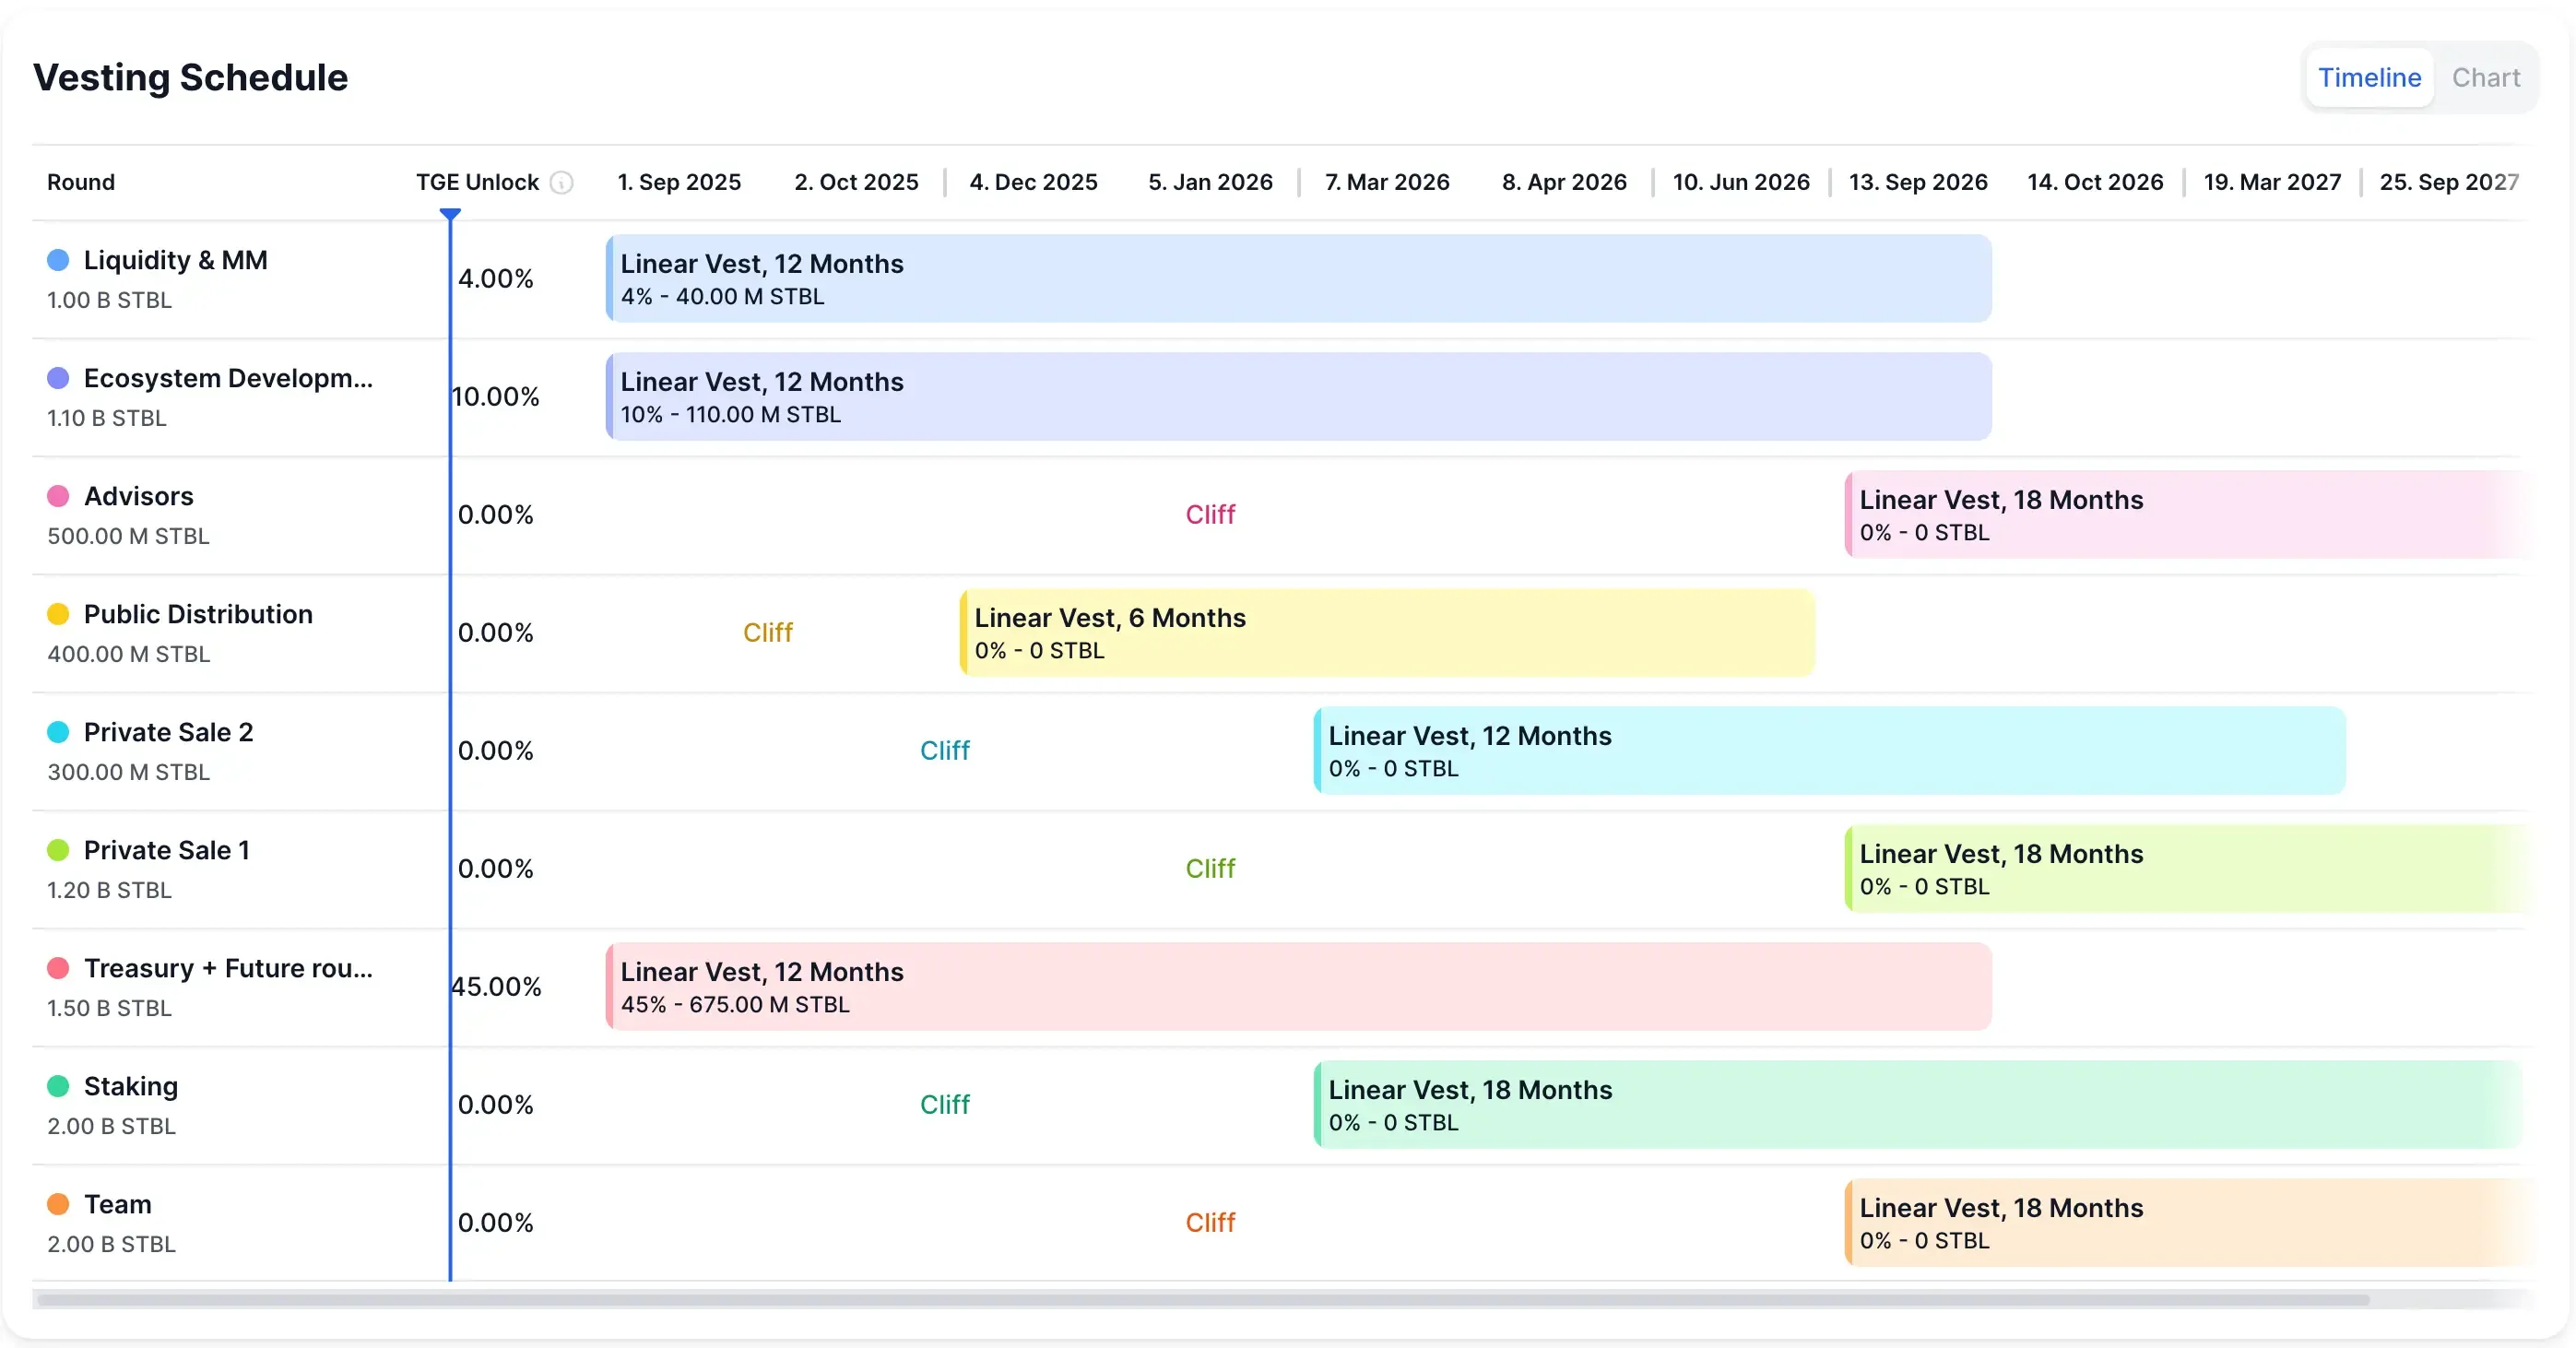
Task: Click the TGE Unlock marker triangle
Action: click(450, 214)
